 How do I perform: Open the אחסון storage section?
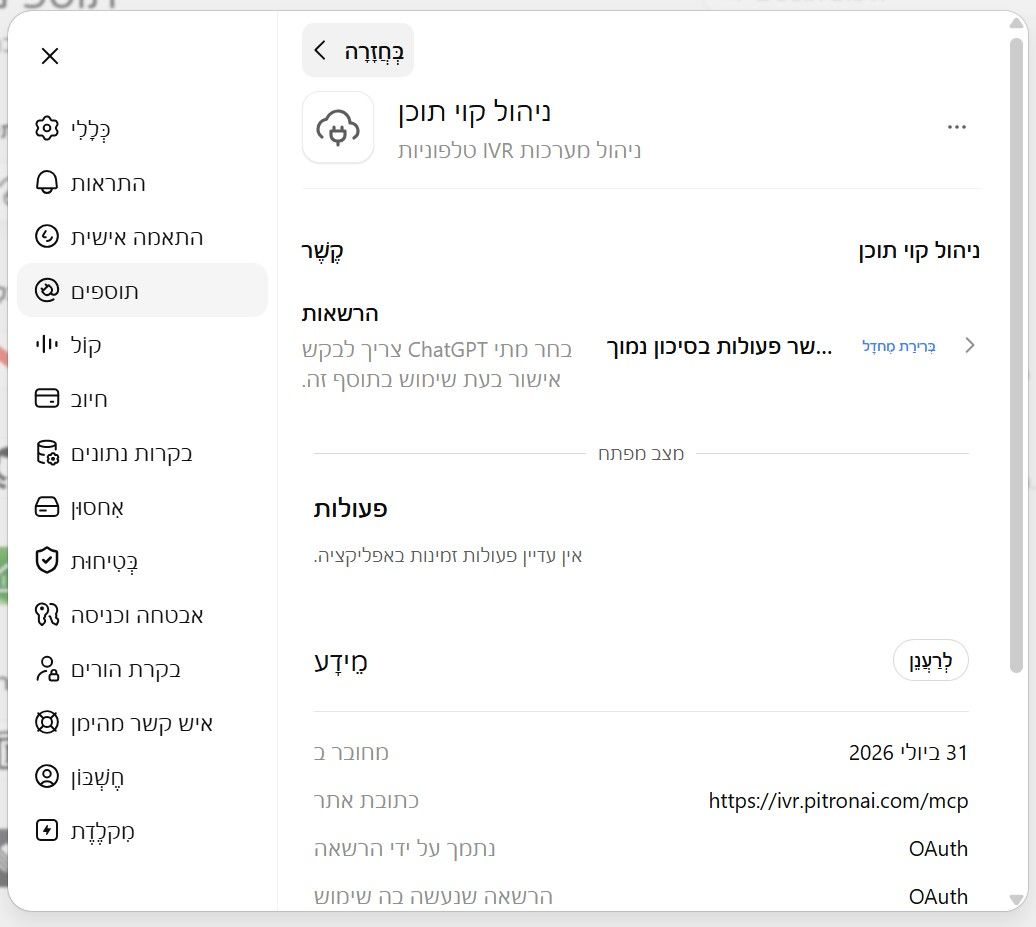click(x=143, y=507)
